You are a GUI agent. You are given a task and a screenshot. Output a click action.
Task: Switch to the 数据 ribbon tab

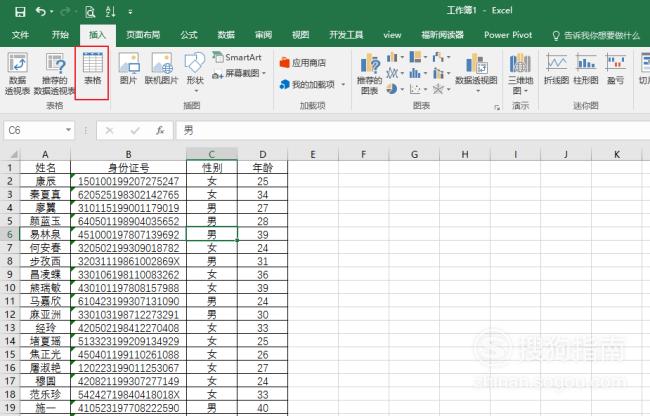click(226, 35)
